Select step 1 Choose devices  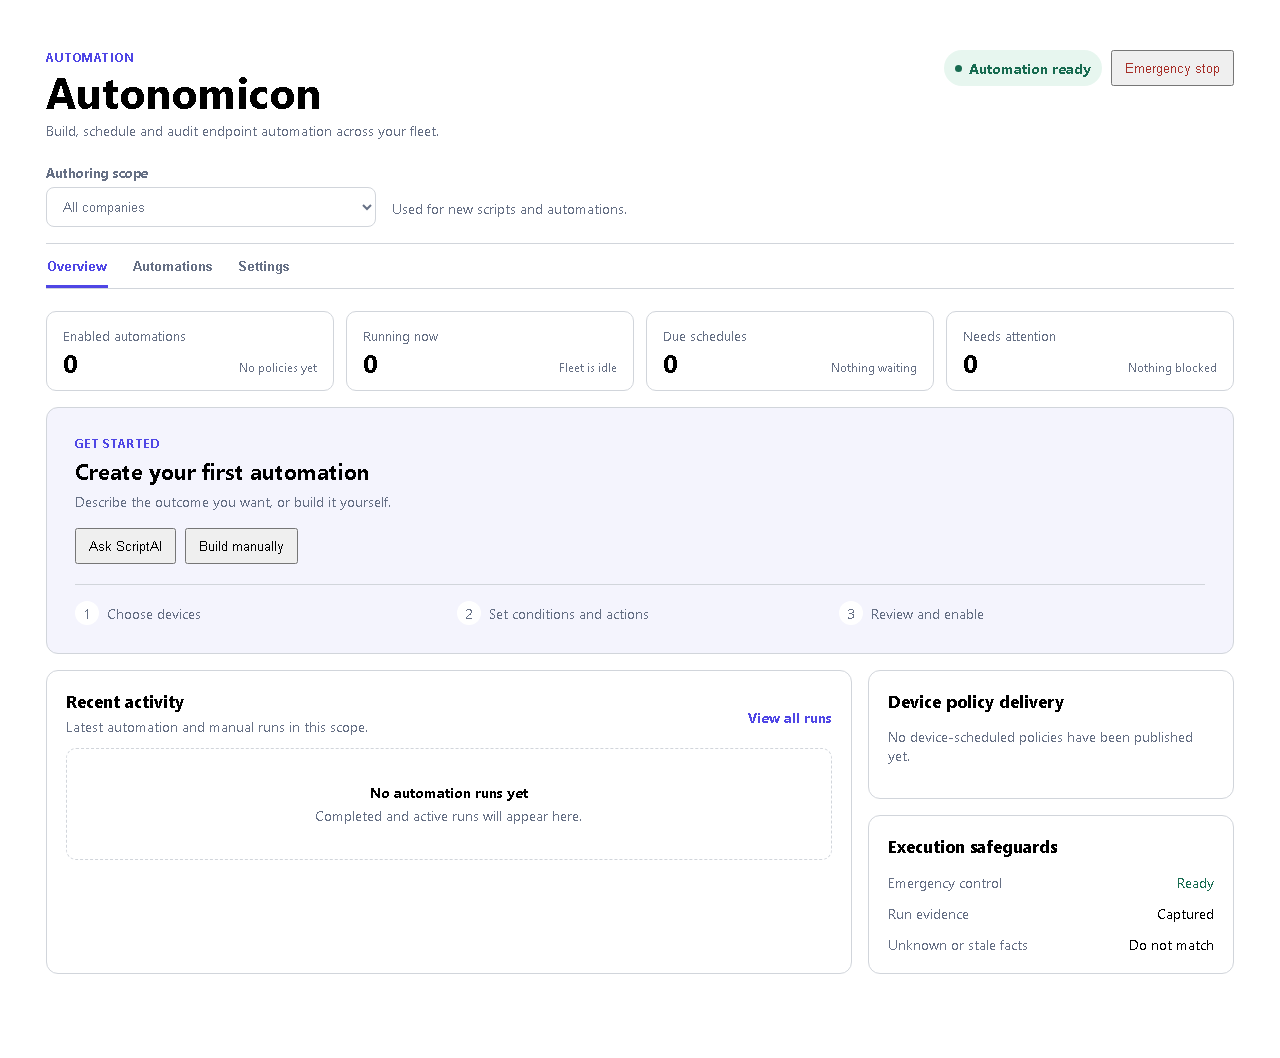pos(139,614)
